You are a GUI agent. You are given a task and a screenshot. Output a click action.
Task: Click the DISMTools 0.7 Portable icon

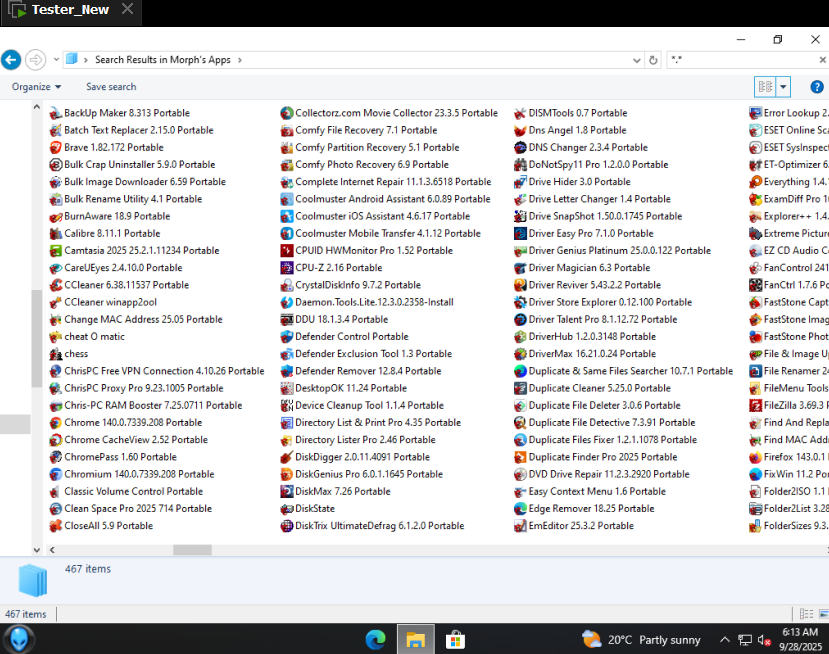pos(520,113)
